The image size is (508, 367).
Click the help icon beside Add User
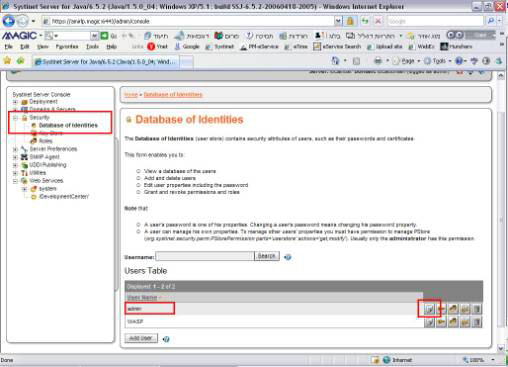click(166, 339)
